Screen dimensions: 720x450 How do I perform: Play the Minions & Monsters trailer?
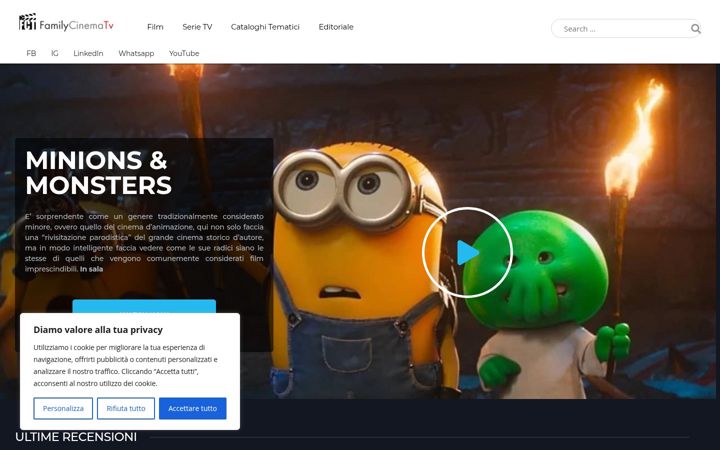point(467,252)
